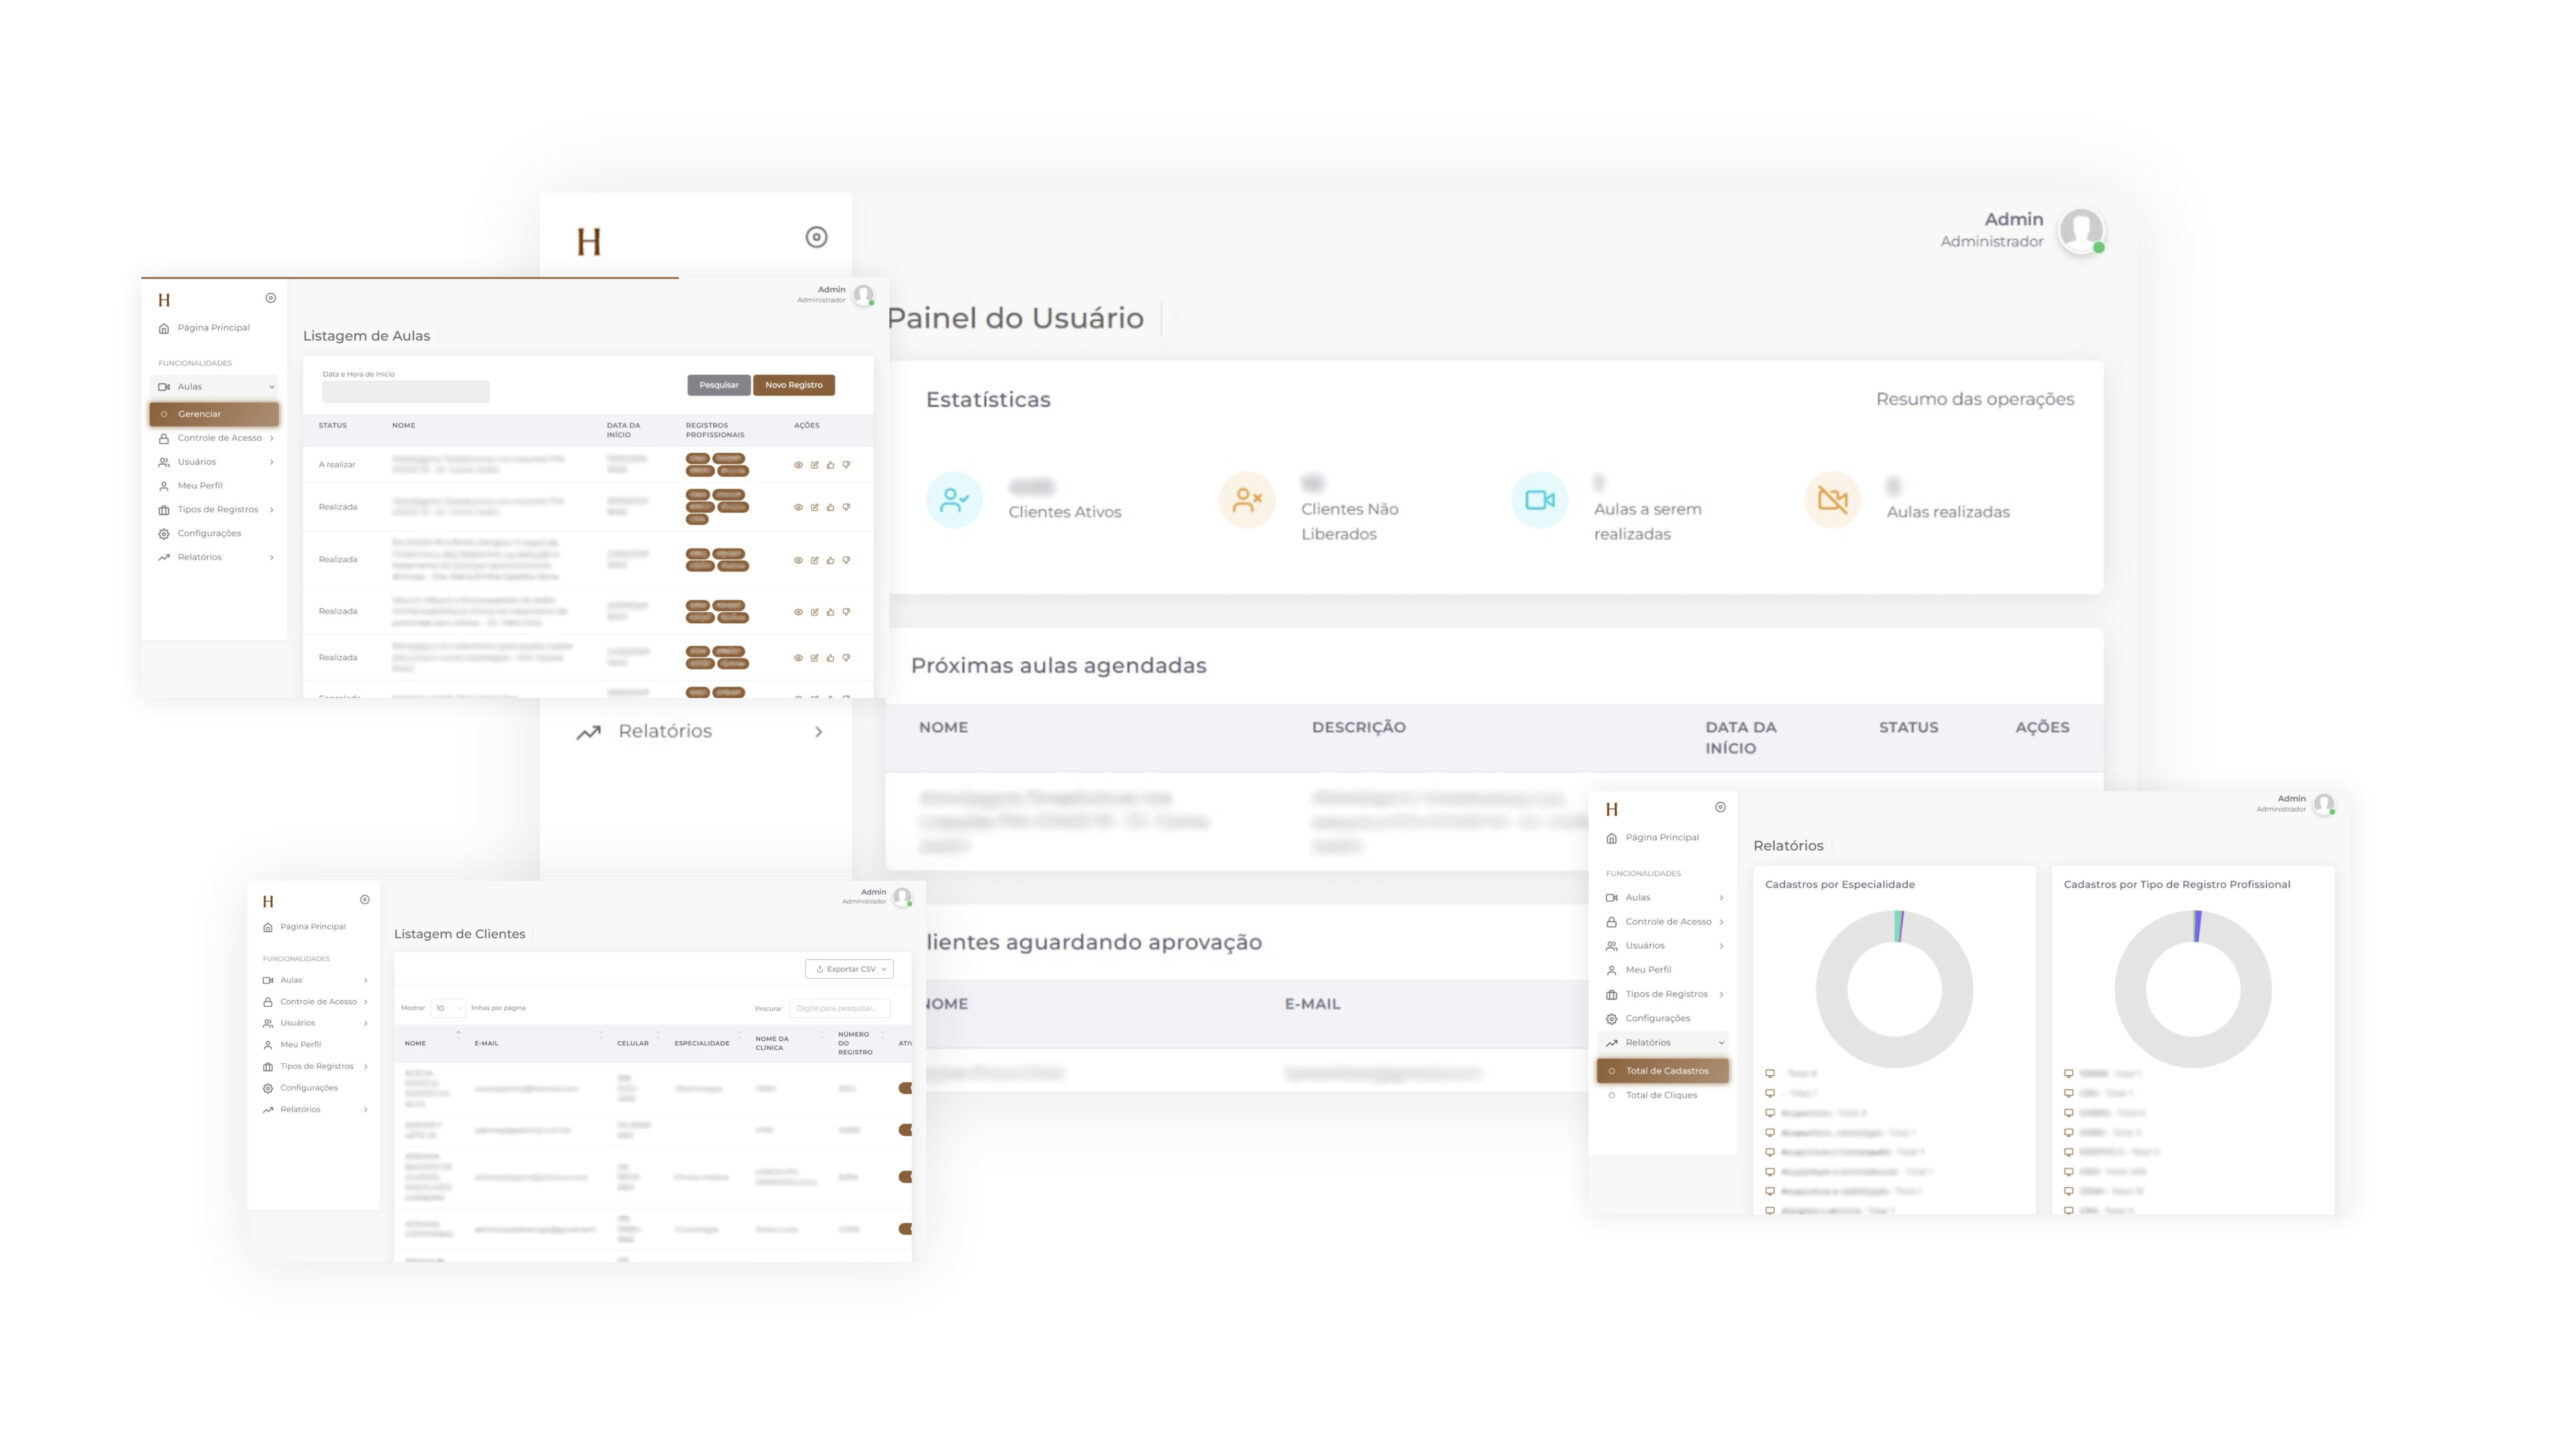This screenshot has height=1440, width=2560.
Task: Click the eye view icon on the 'A realizar' row
Action: coord(798,465)
